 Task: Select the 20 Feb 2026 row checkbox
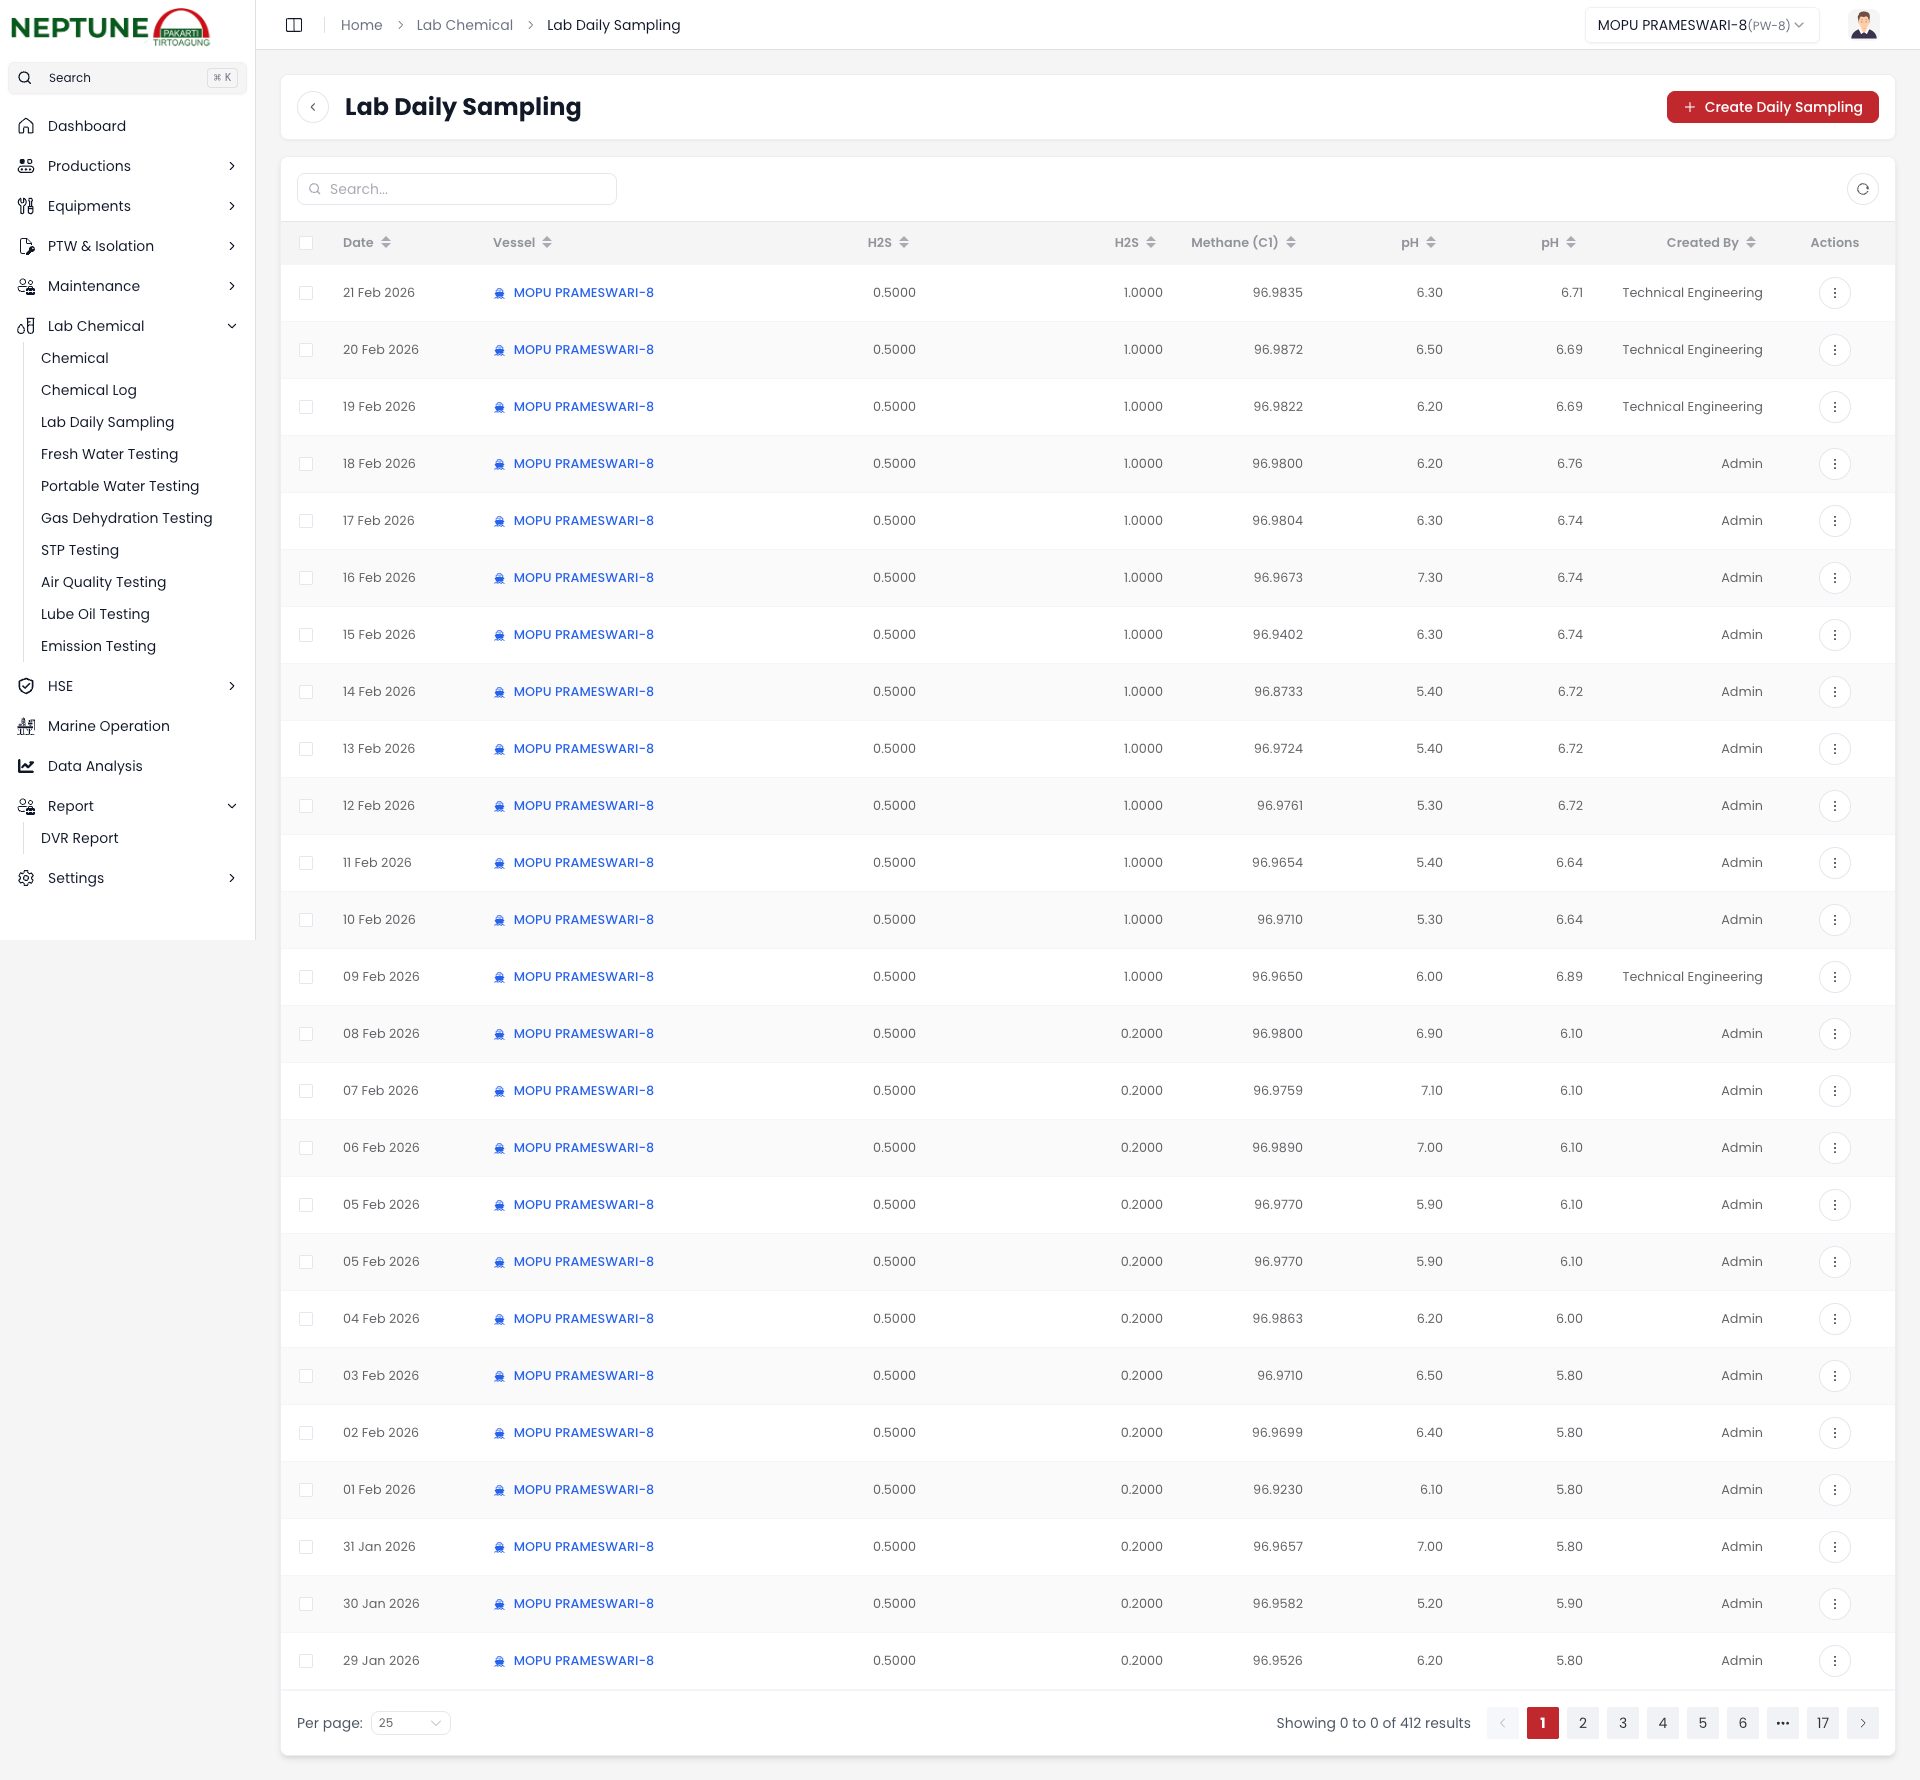click(306, 350)
